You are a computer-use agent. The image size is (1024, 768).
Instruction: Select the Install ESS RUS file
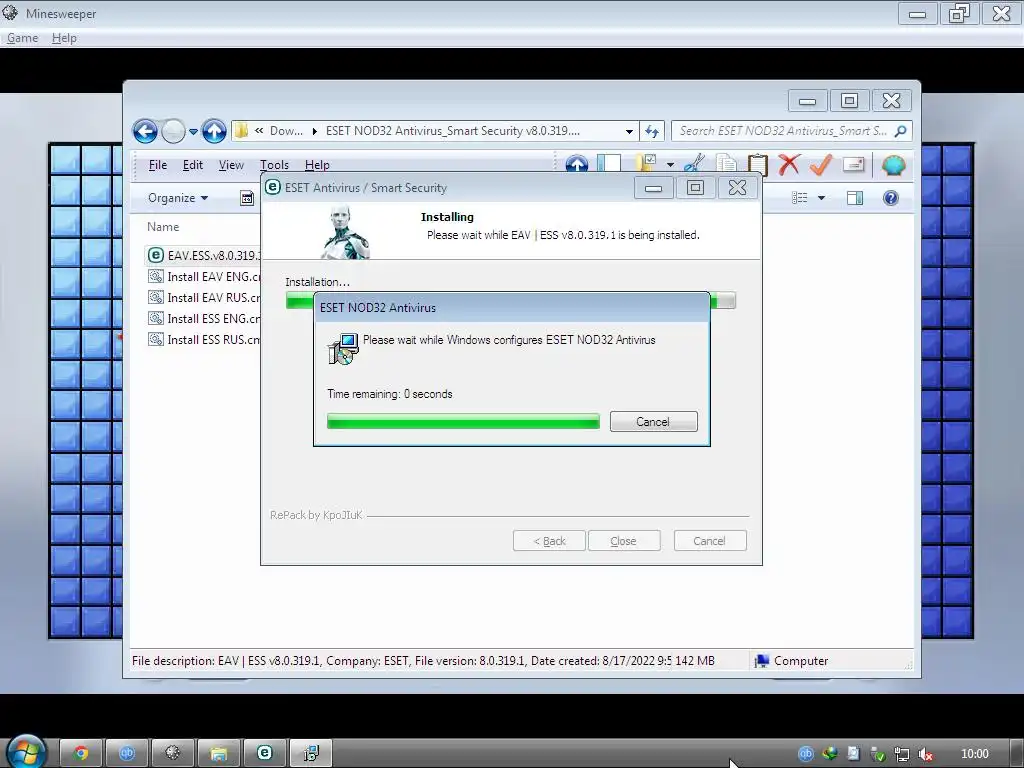204,339
